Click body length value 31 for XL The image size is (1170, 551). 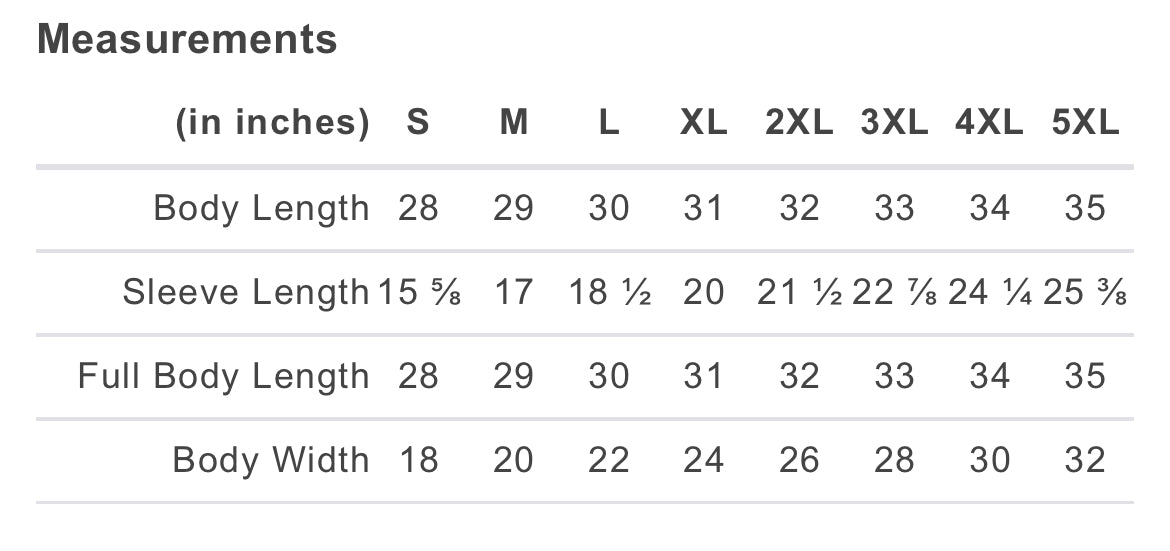click(x=704, y=208)
